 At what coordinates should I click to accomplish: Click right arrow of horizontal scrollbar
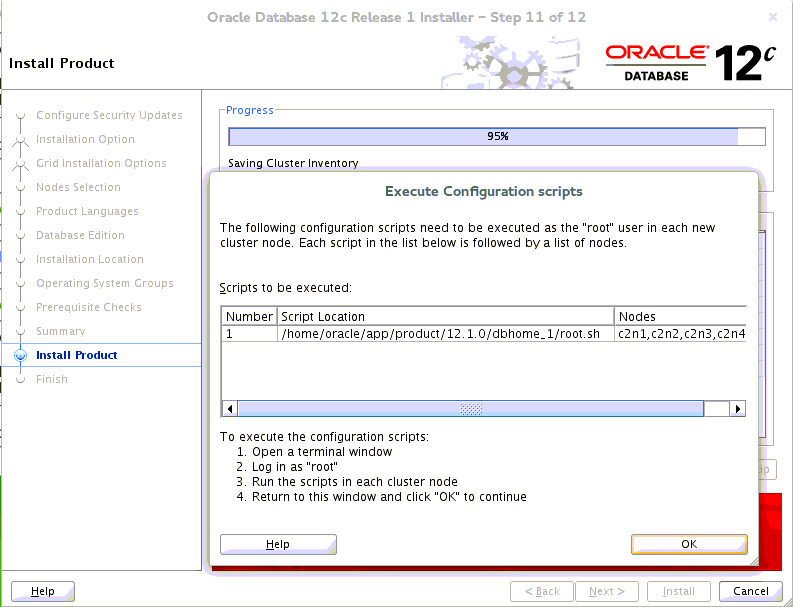coord(738,409)
